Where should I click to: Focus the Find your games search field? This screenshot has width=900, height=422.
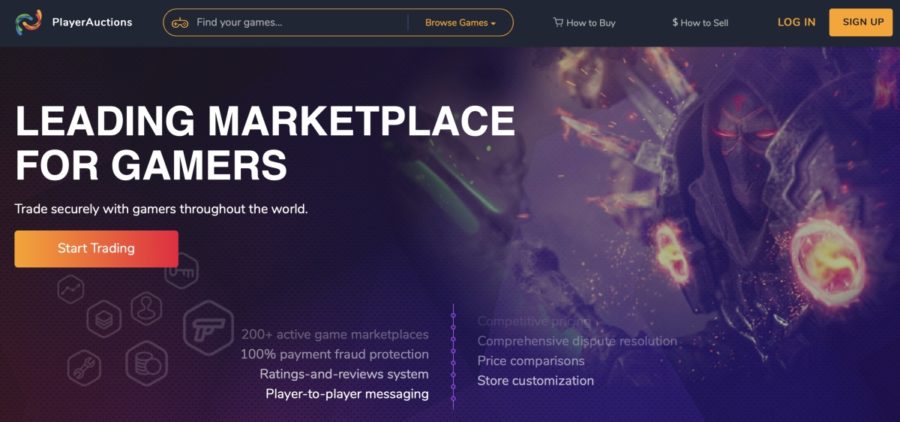point(295,22)
